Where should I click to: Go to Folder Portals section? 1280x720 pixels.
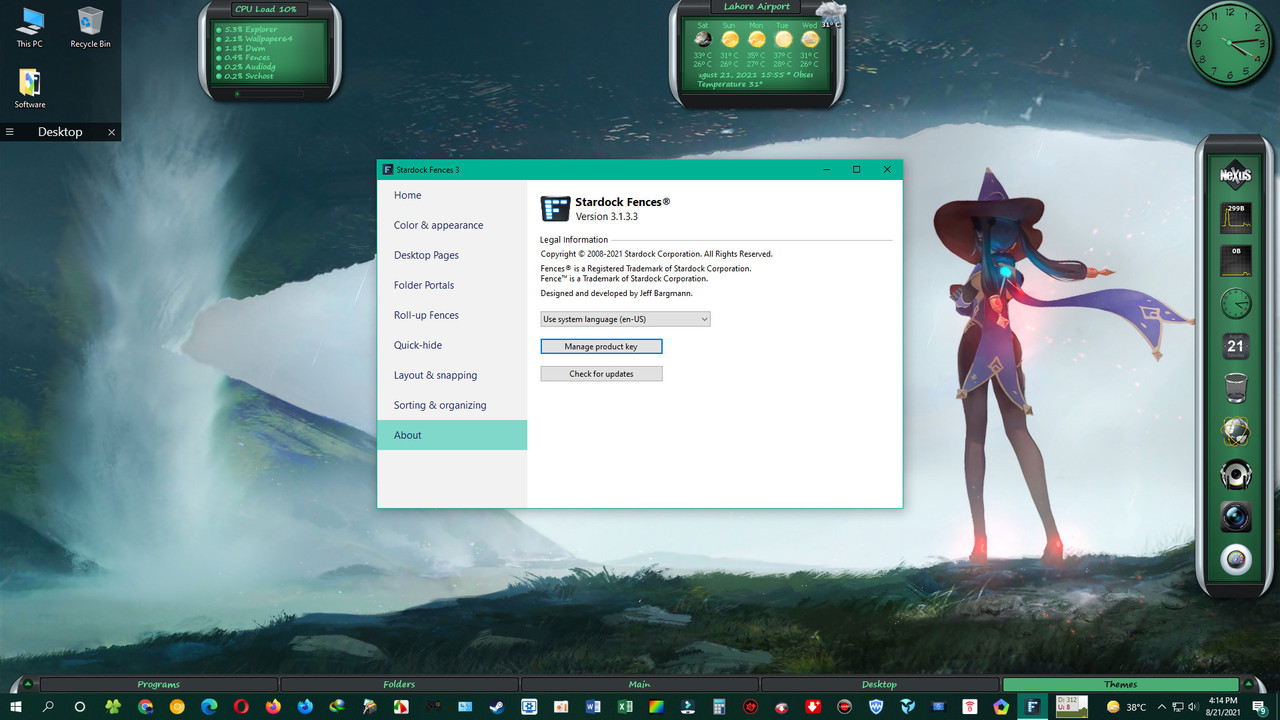452,285
